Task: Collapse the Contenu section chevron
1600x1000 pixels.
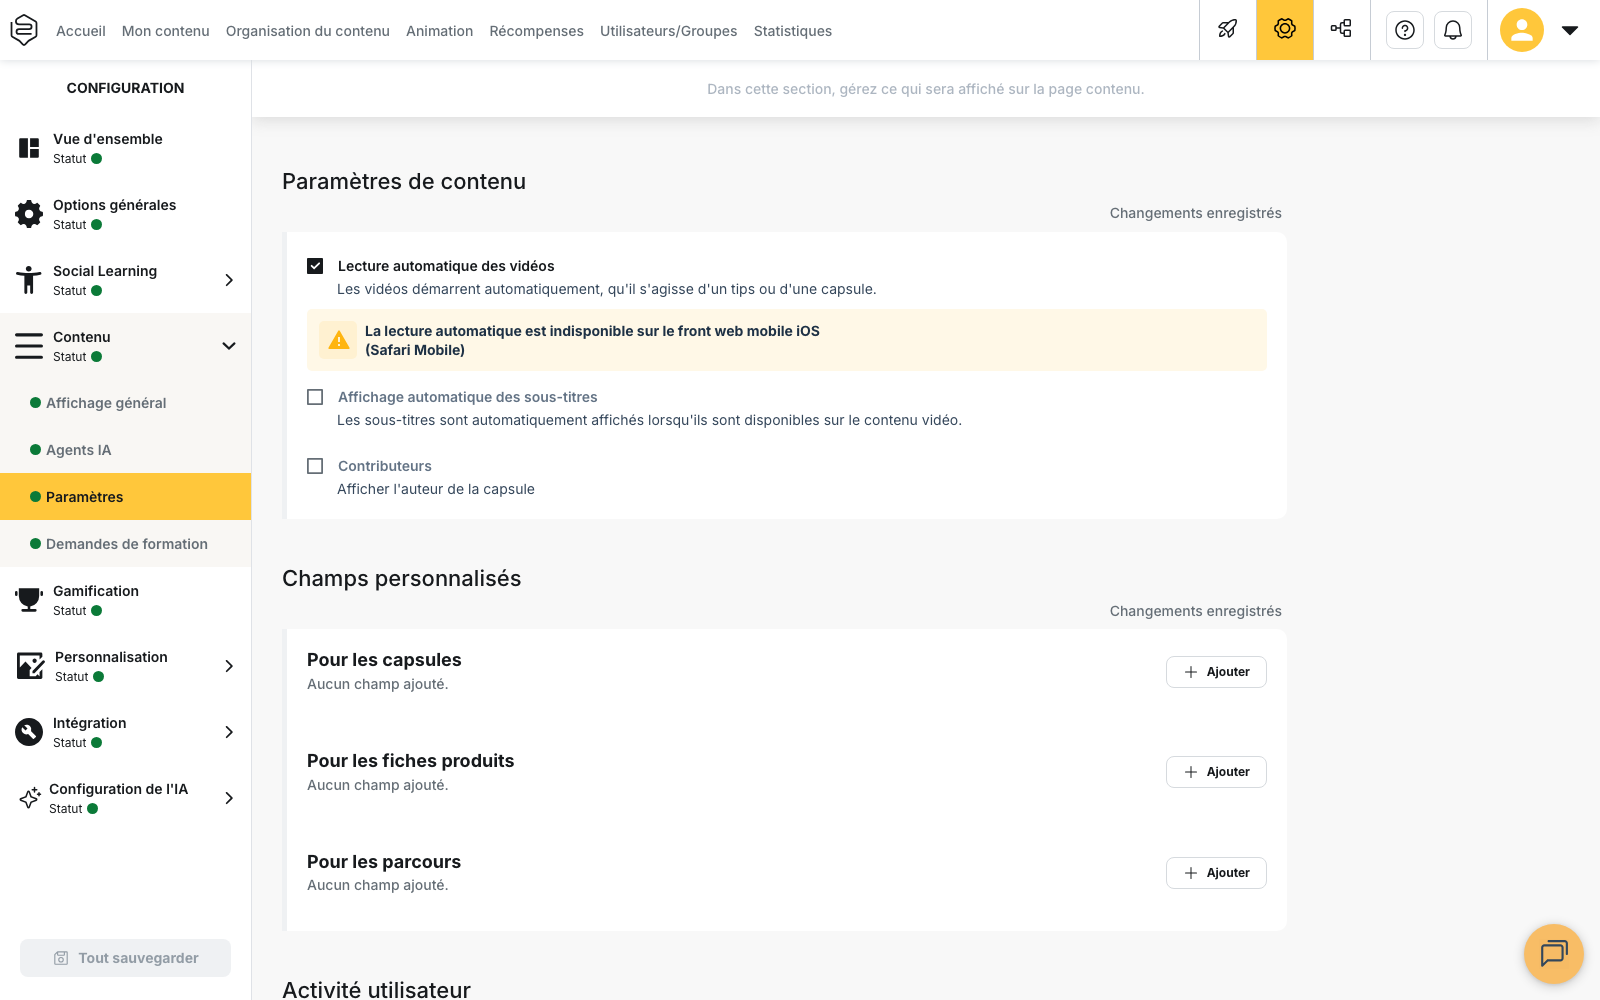Action: coord(229,346)
